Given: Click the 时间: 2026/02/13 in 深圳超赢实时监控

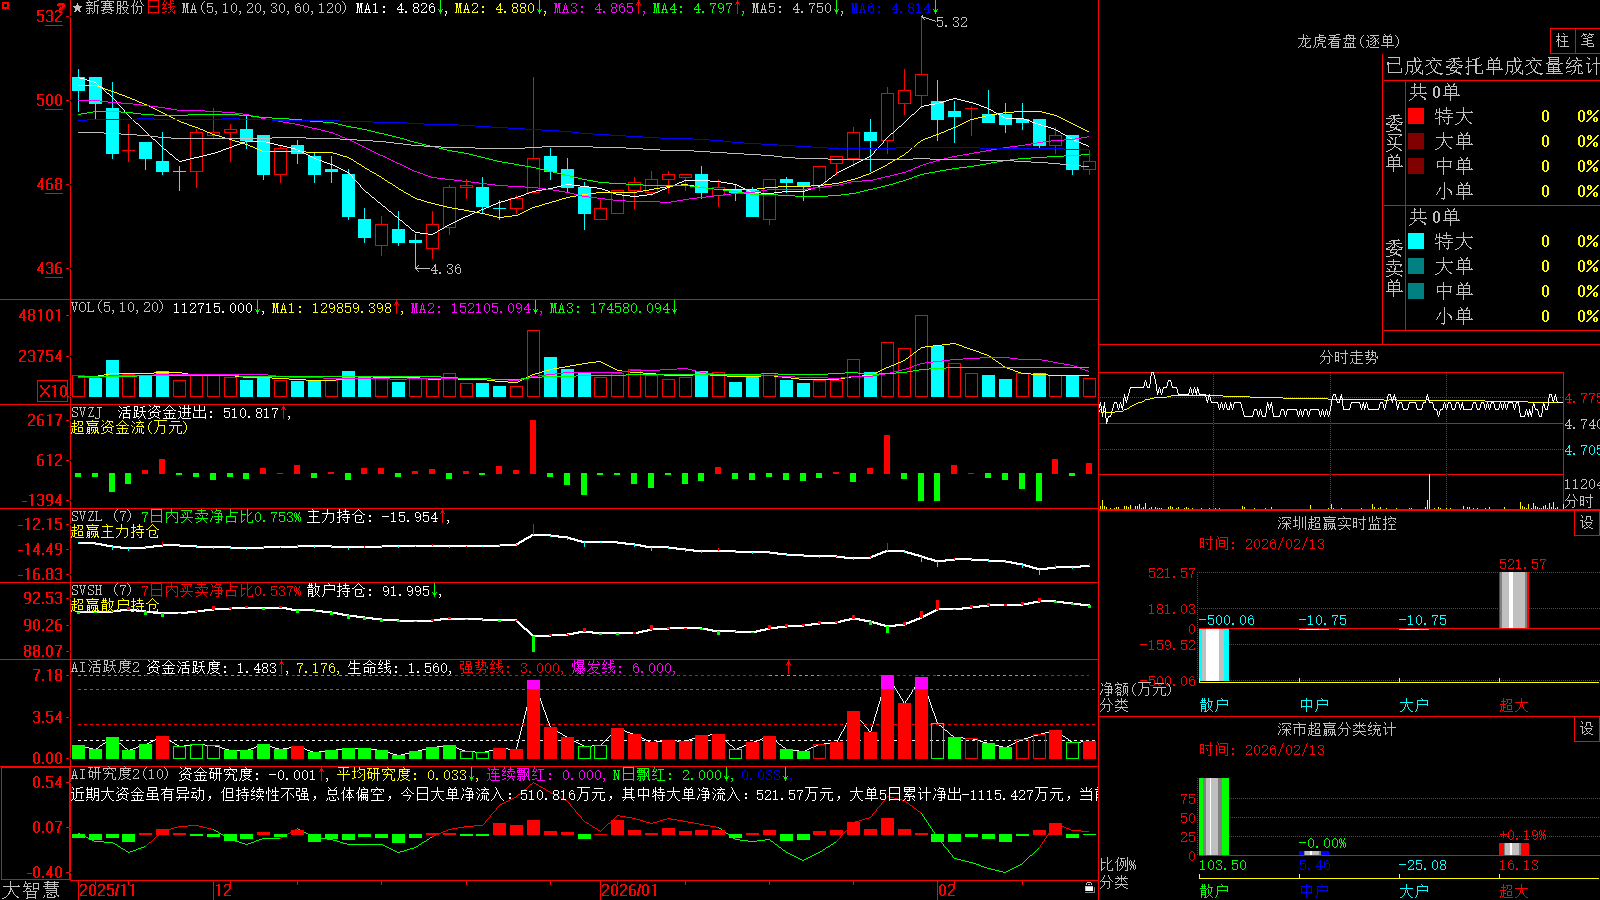Looking at the screenshot, I should click(1262, 544).
